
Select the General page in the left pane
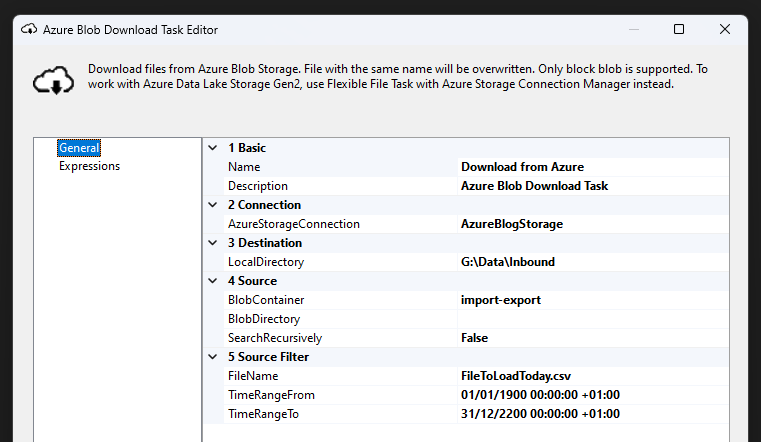point(79,148)
